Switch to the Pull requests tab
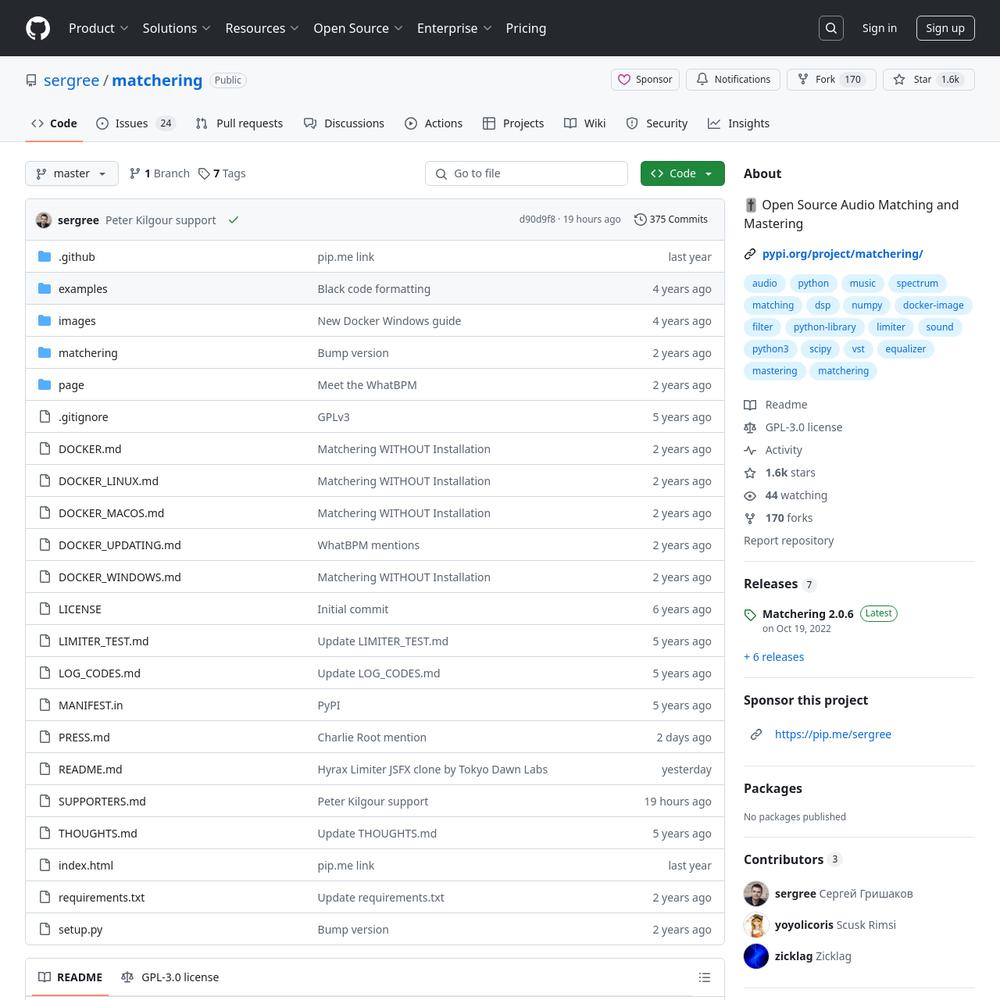The image size is (1000, 1000). point(239,123)
